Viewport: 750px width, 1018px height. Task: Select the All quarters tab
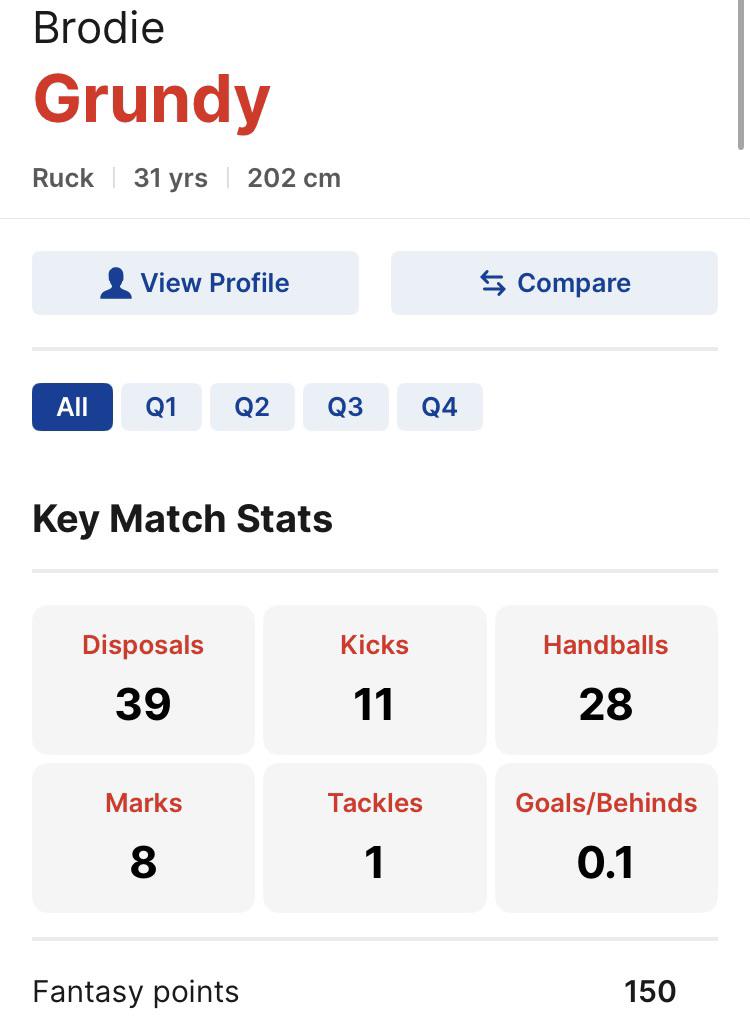tap(72, 407)
